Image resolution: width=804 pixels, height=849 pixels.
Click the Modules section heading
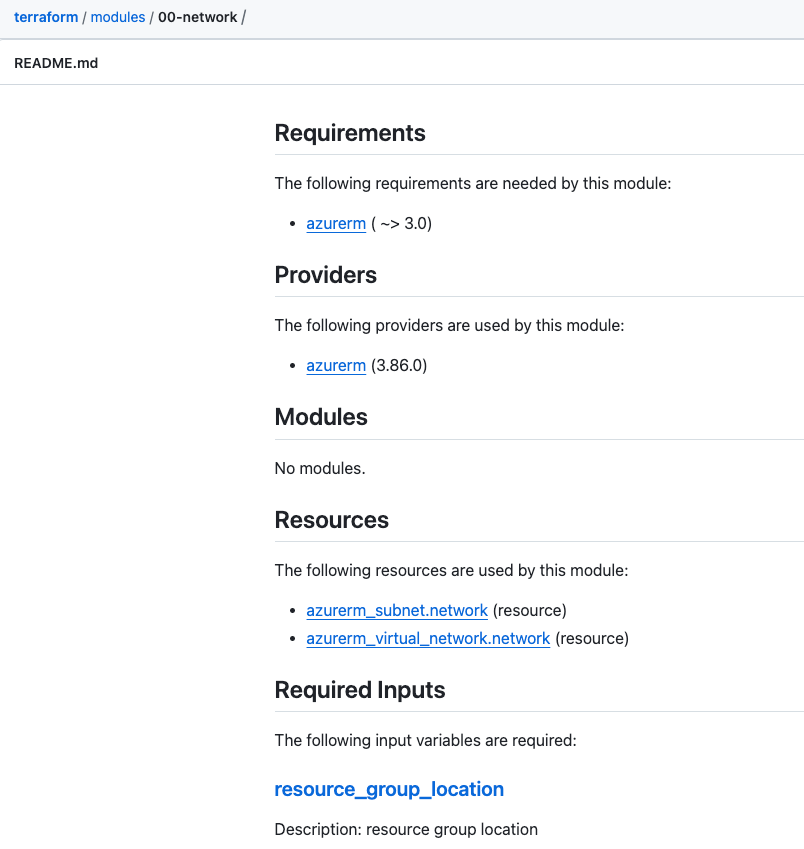click(x=320, y=417)
